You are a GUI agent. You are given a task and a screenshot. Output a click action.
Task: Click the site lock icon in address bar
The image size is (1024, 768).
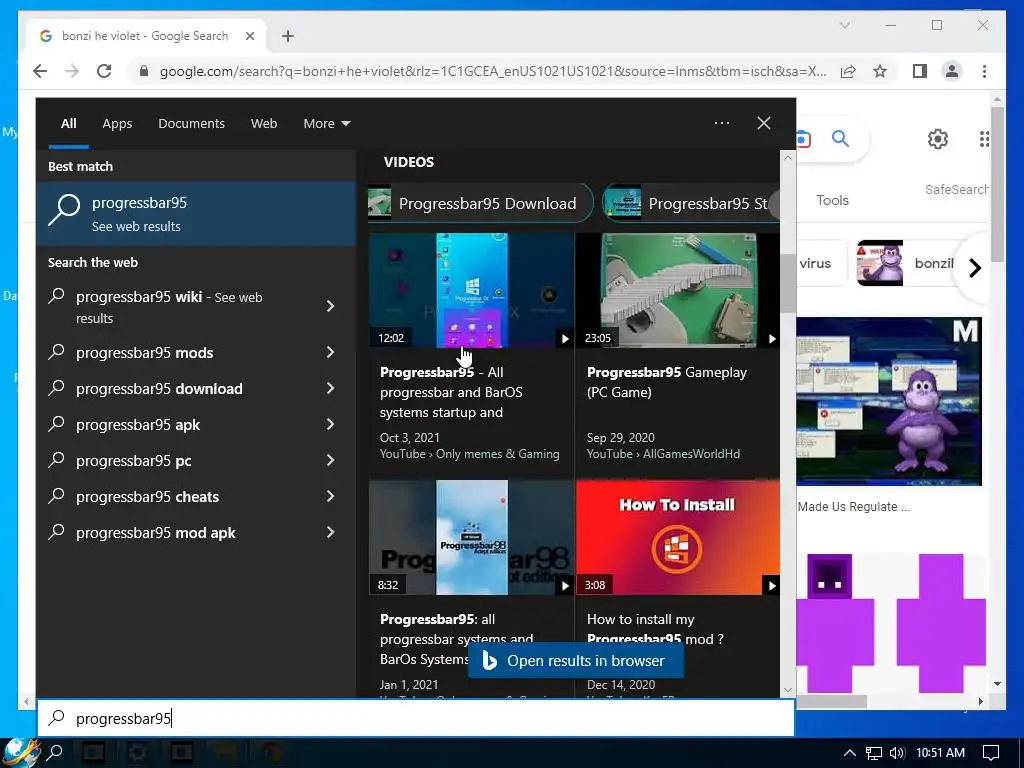point(144,71)
